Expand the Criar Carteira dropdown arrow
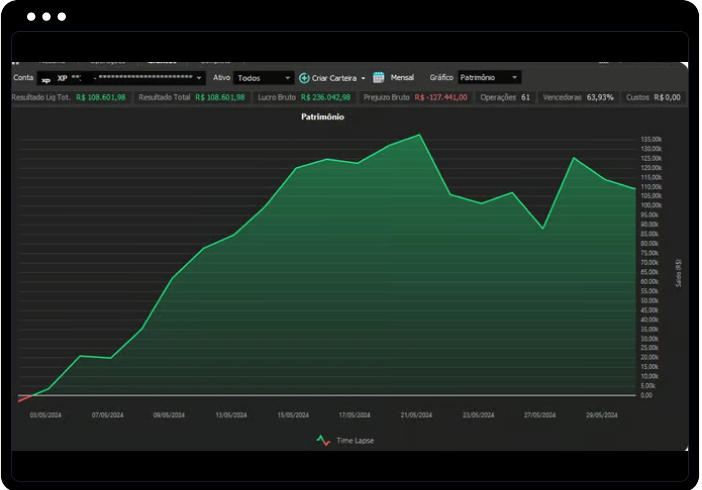The image size is (702, 490). (363, 77)
